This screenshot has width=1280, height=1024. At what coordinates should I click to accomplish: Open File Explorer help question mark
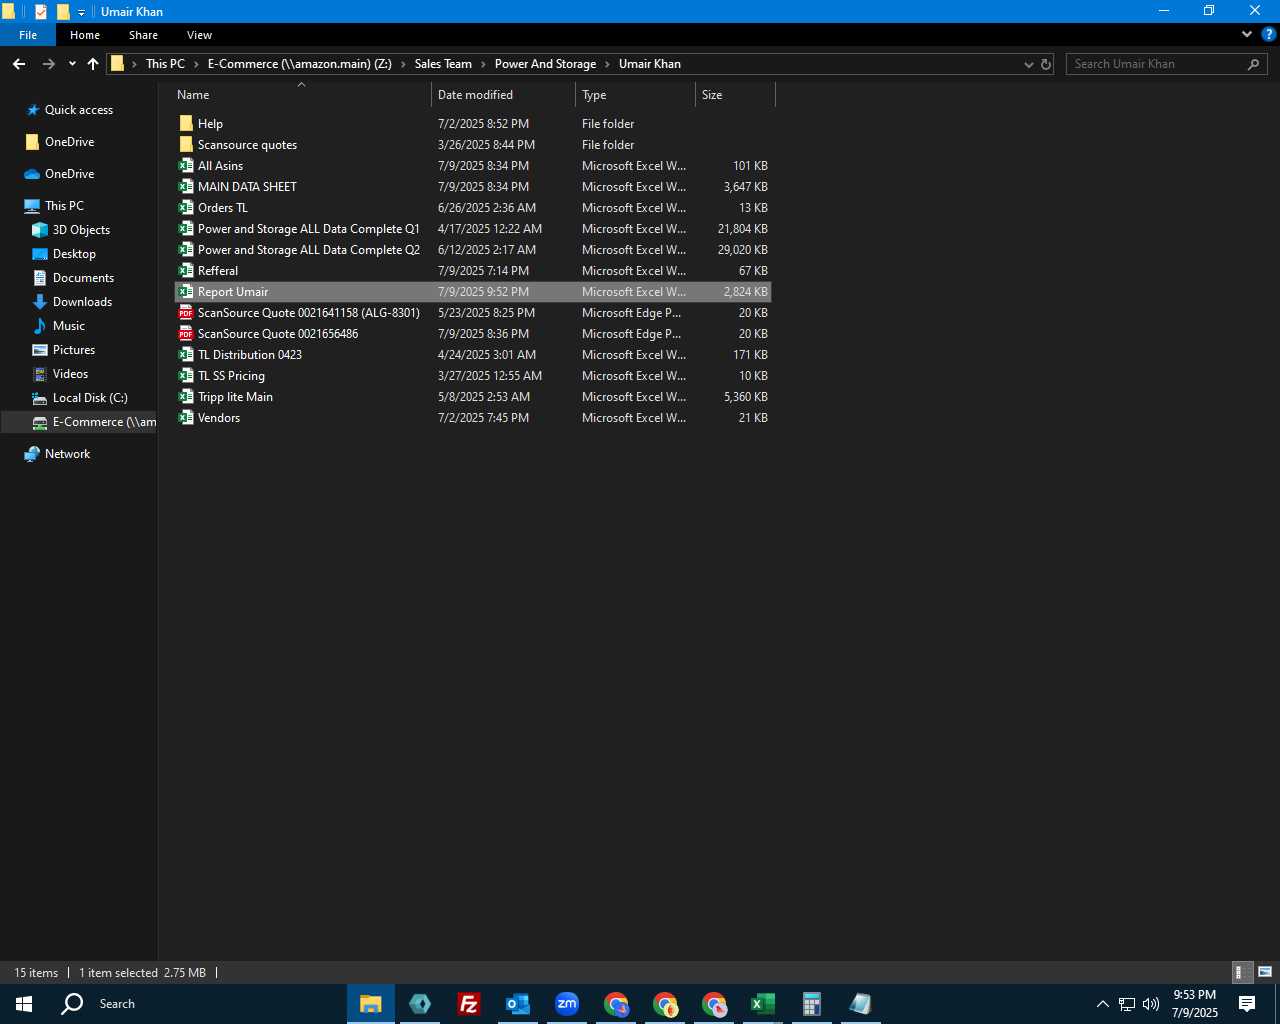point(1268,34)
